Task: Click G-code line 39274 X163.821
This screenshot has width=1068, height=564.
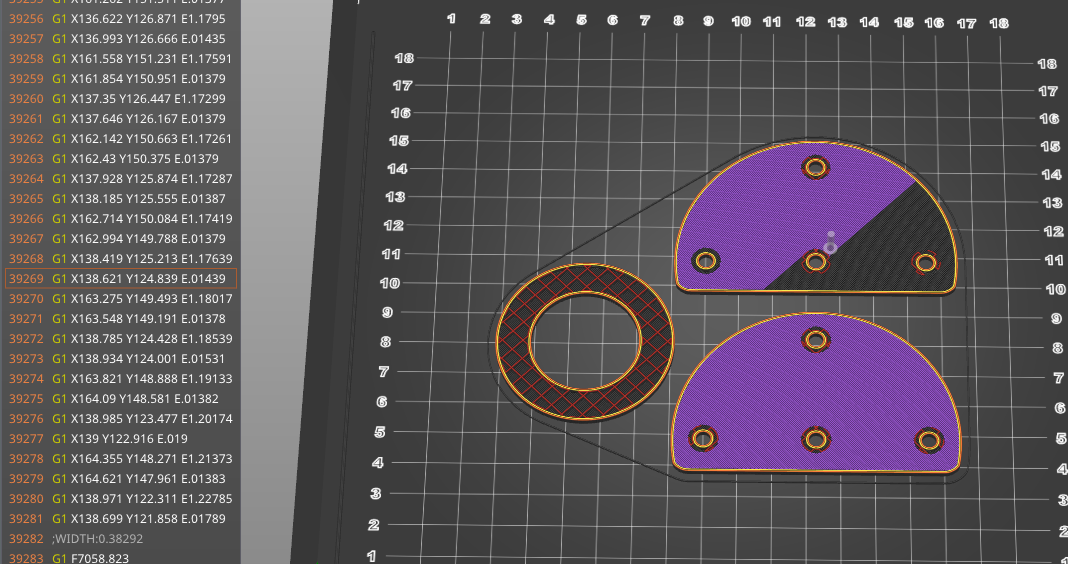Action: pos(120,378)
